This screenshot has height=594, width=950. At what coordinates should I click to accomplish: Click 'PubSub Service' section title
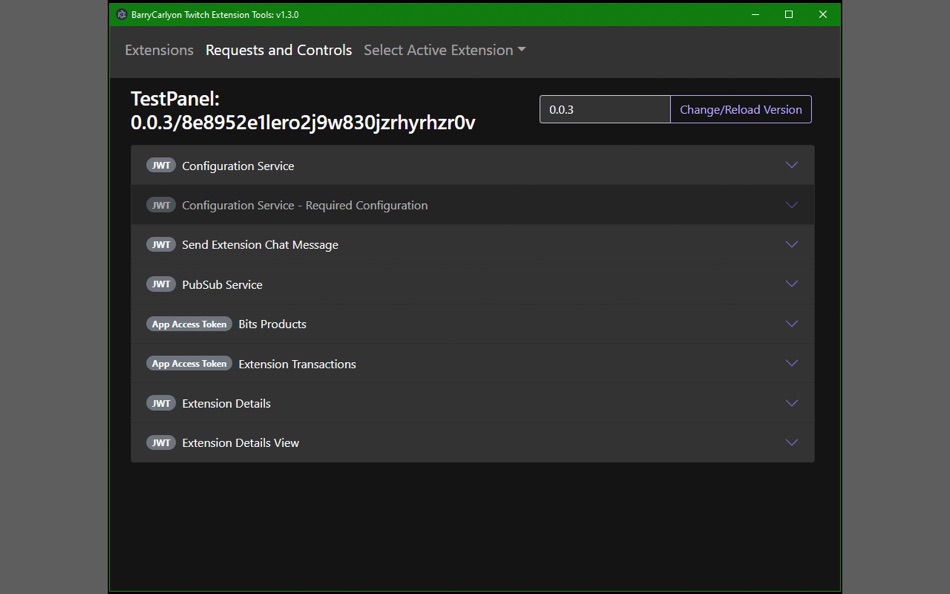(222, 285)
